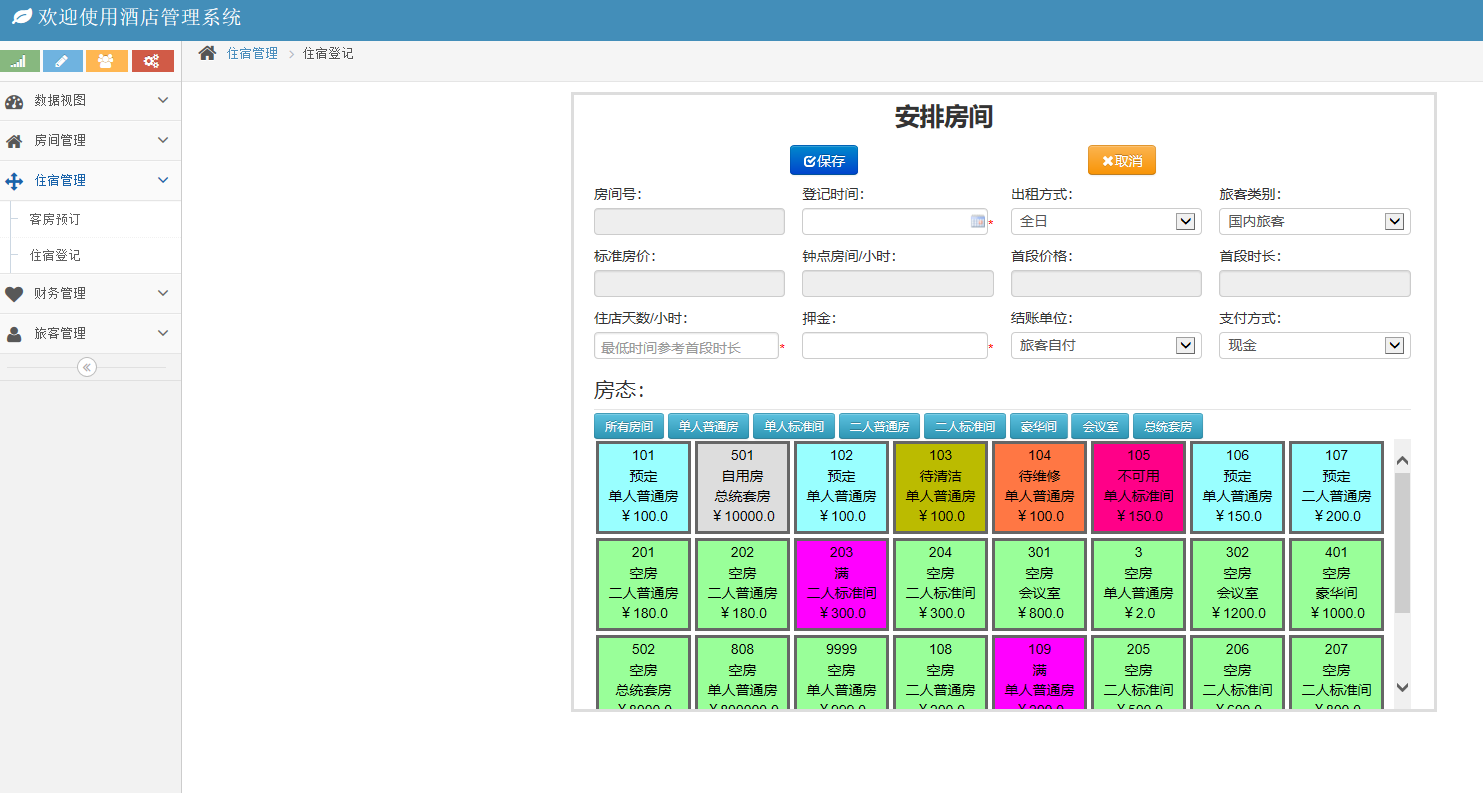1483x793 pixels.
Task: Select room 109 满 tile
Action: (1039, 673)
